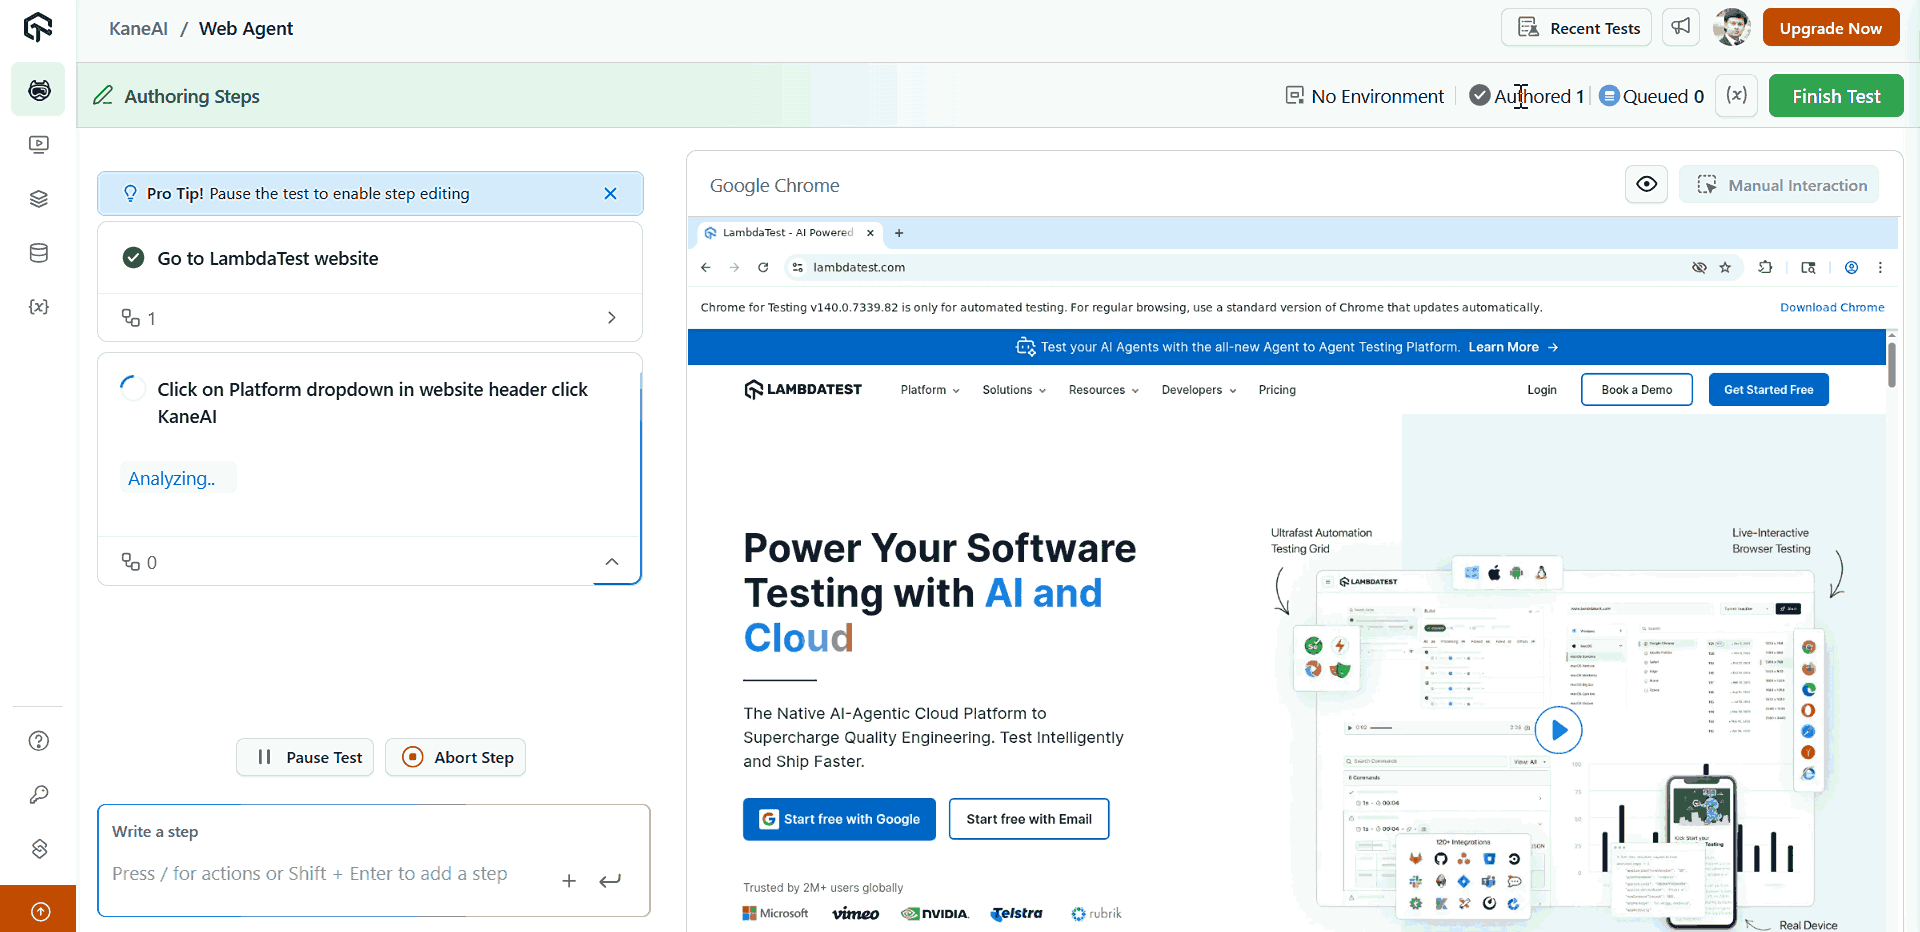Collapse the Analyzing step details chevron
This screenshot has height=932, width=1920.
(613, 561)
